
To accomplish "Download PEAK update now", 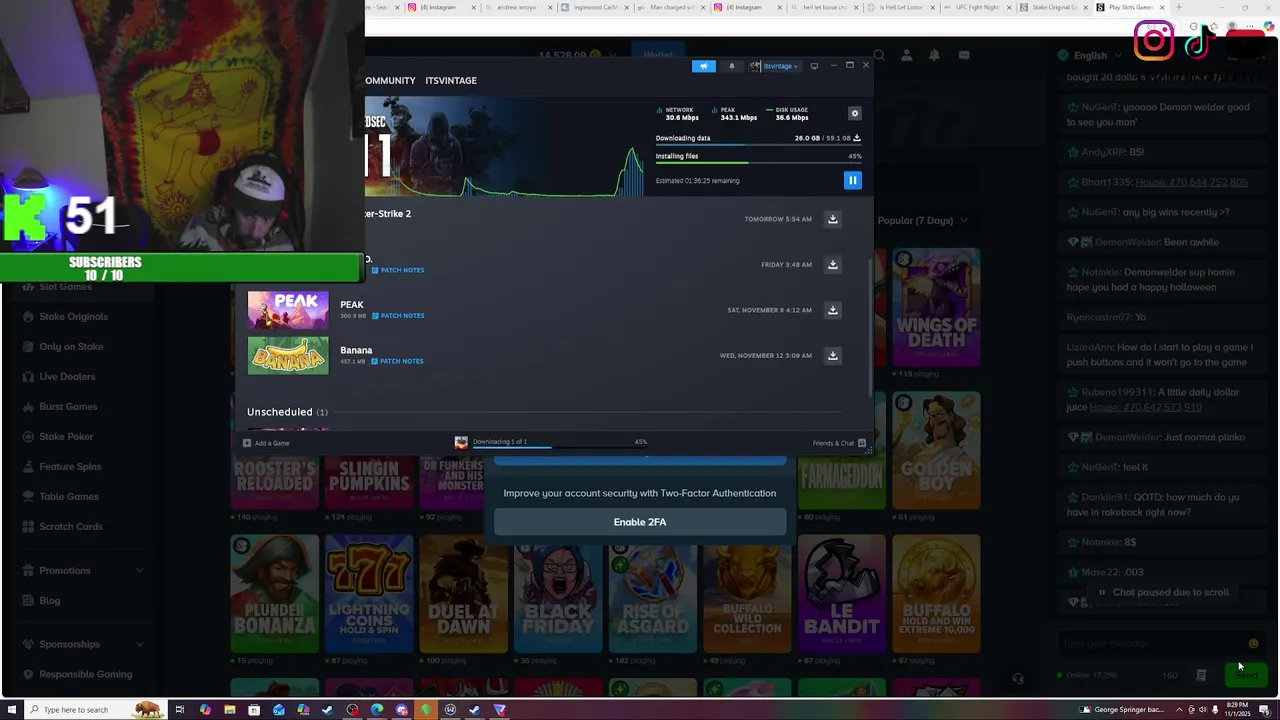I will [x=832, y=310].
